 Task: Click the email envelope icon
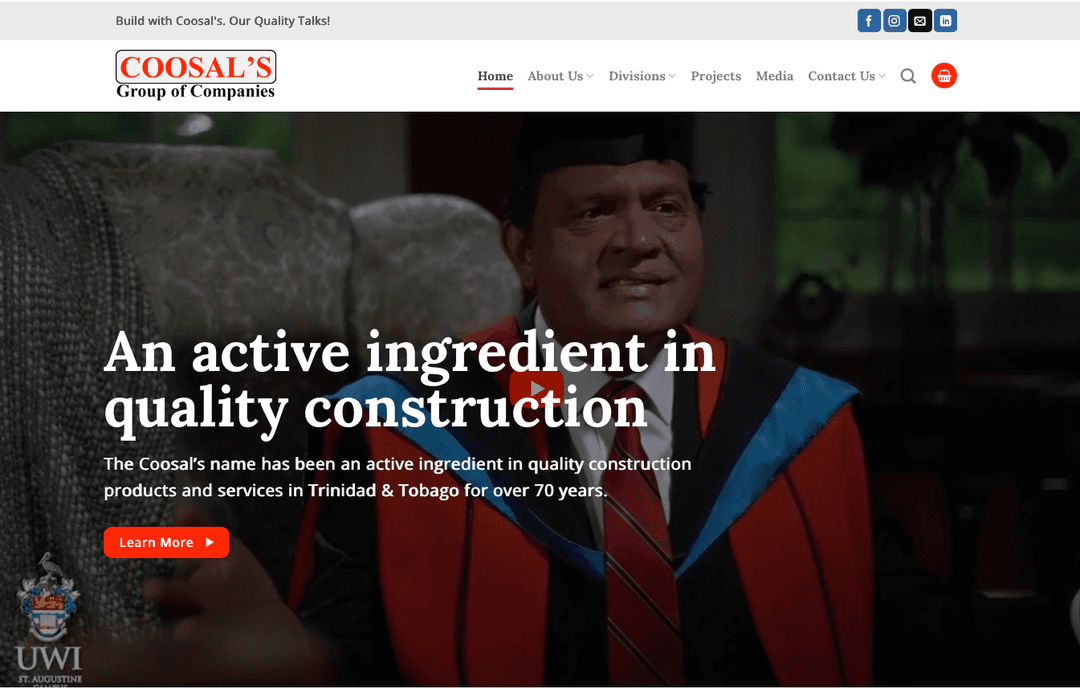click(x=920, y=21)
